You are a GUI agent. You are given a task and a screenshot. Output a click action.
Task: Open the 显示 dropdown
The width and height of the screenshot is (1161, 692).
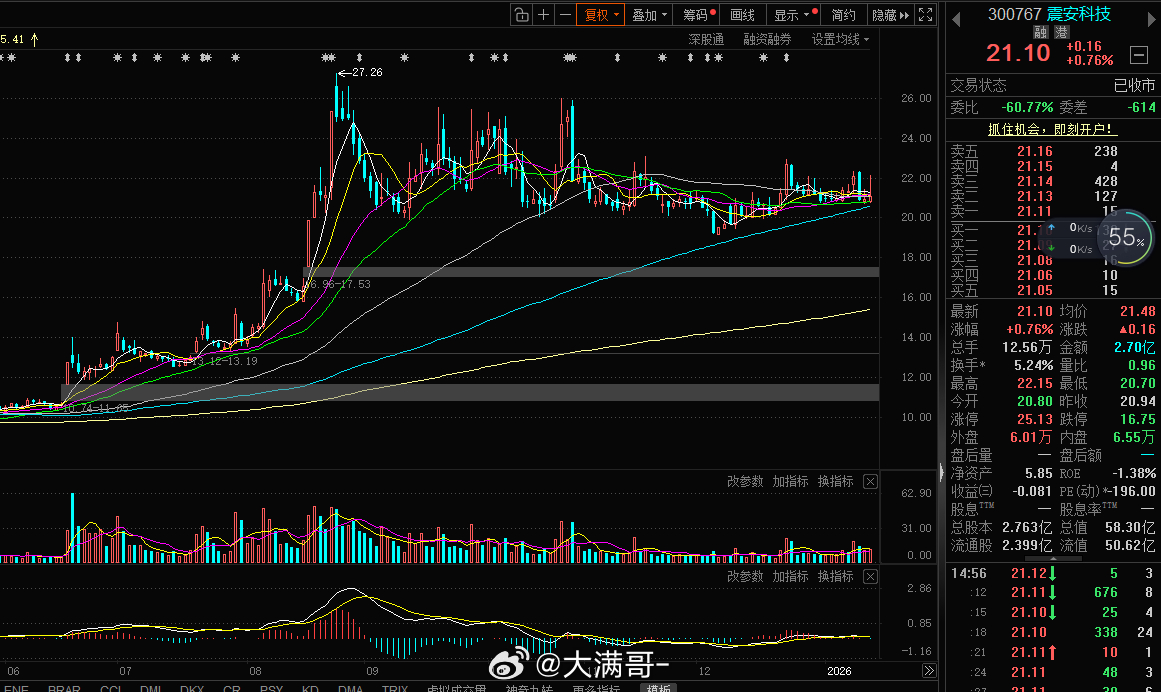click(x=794, y=15)
